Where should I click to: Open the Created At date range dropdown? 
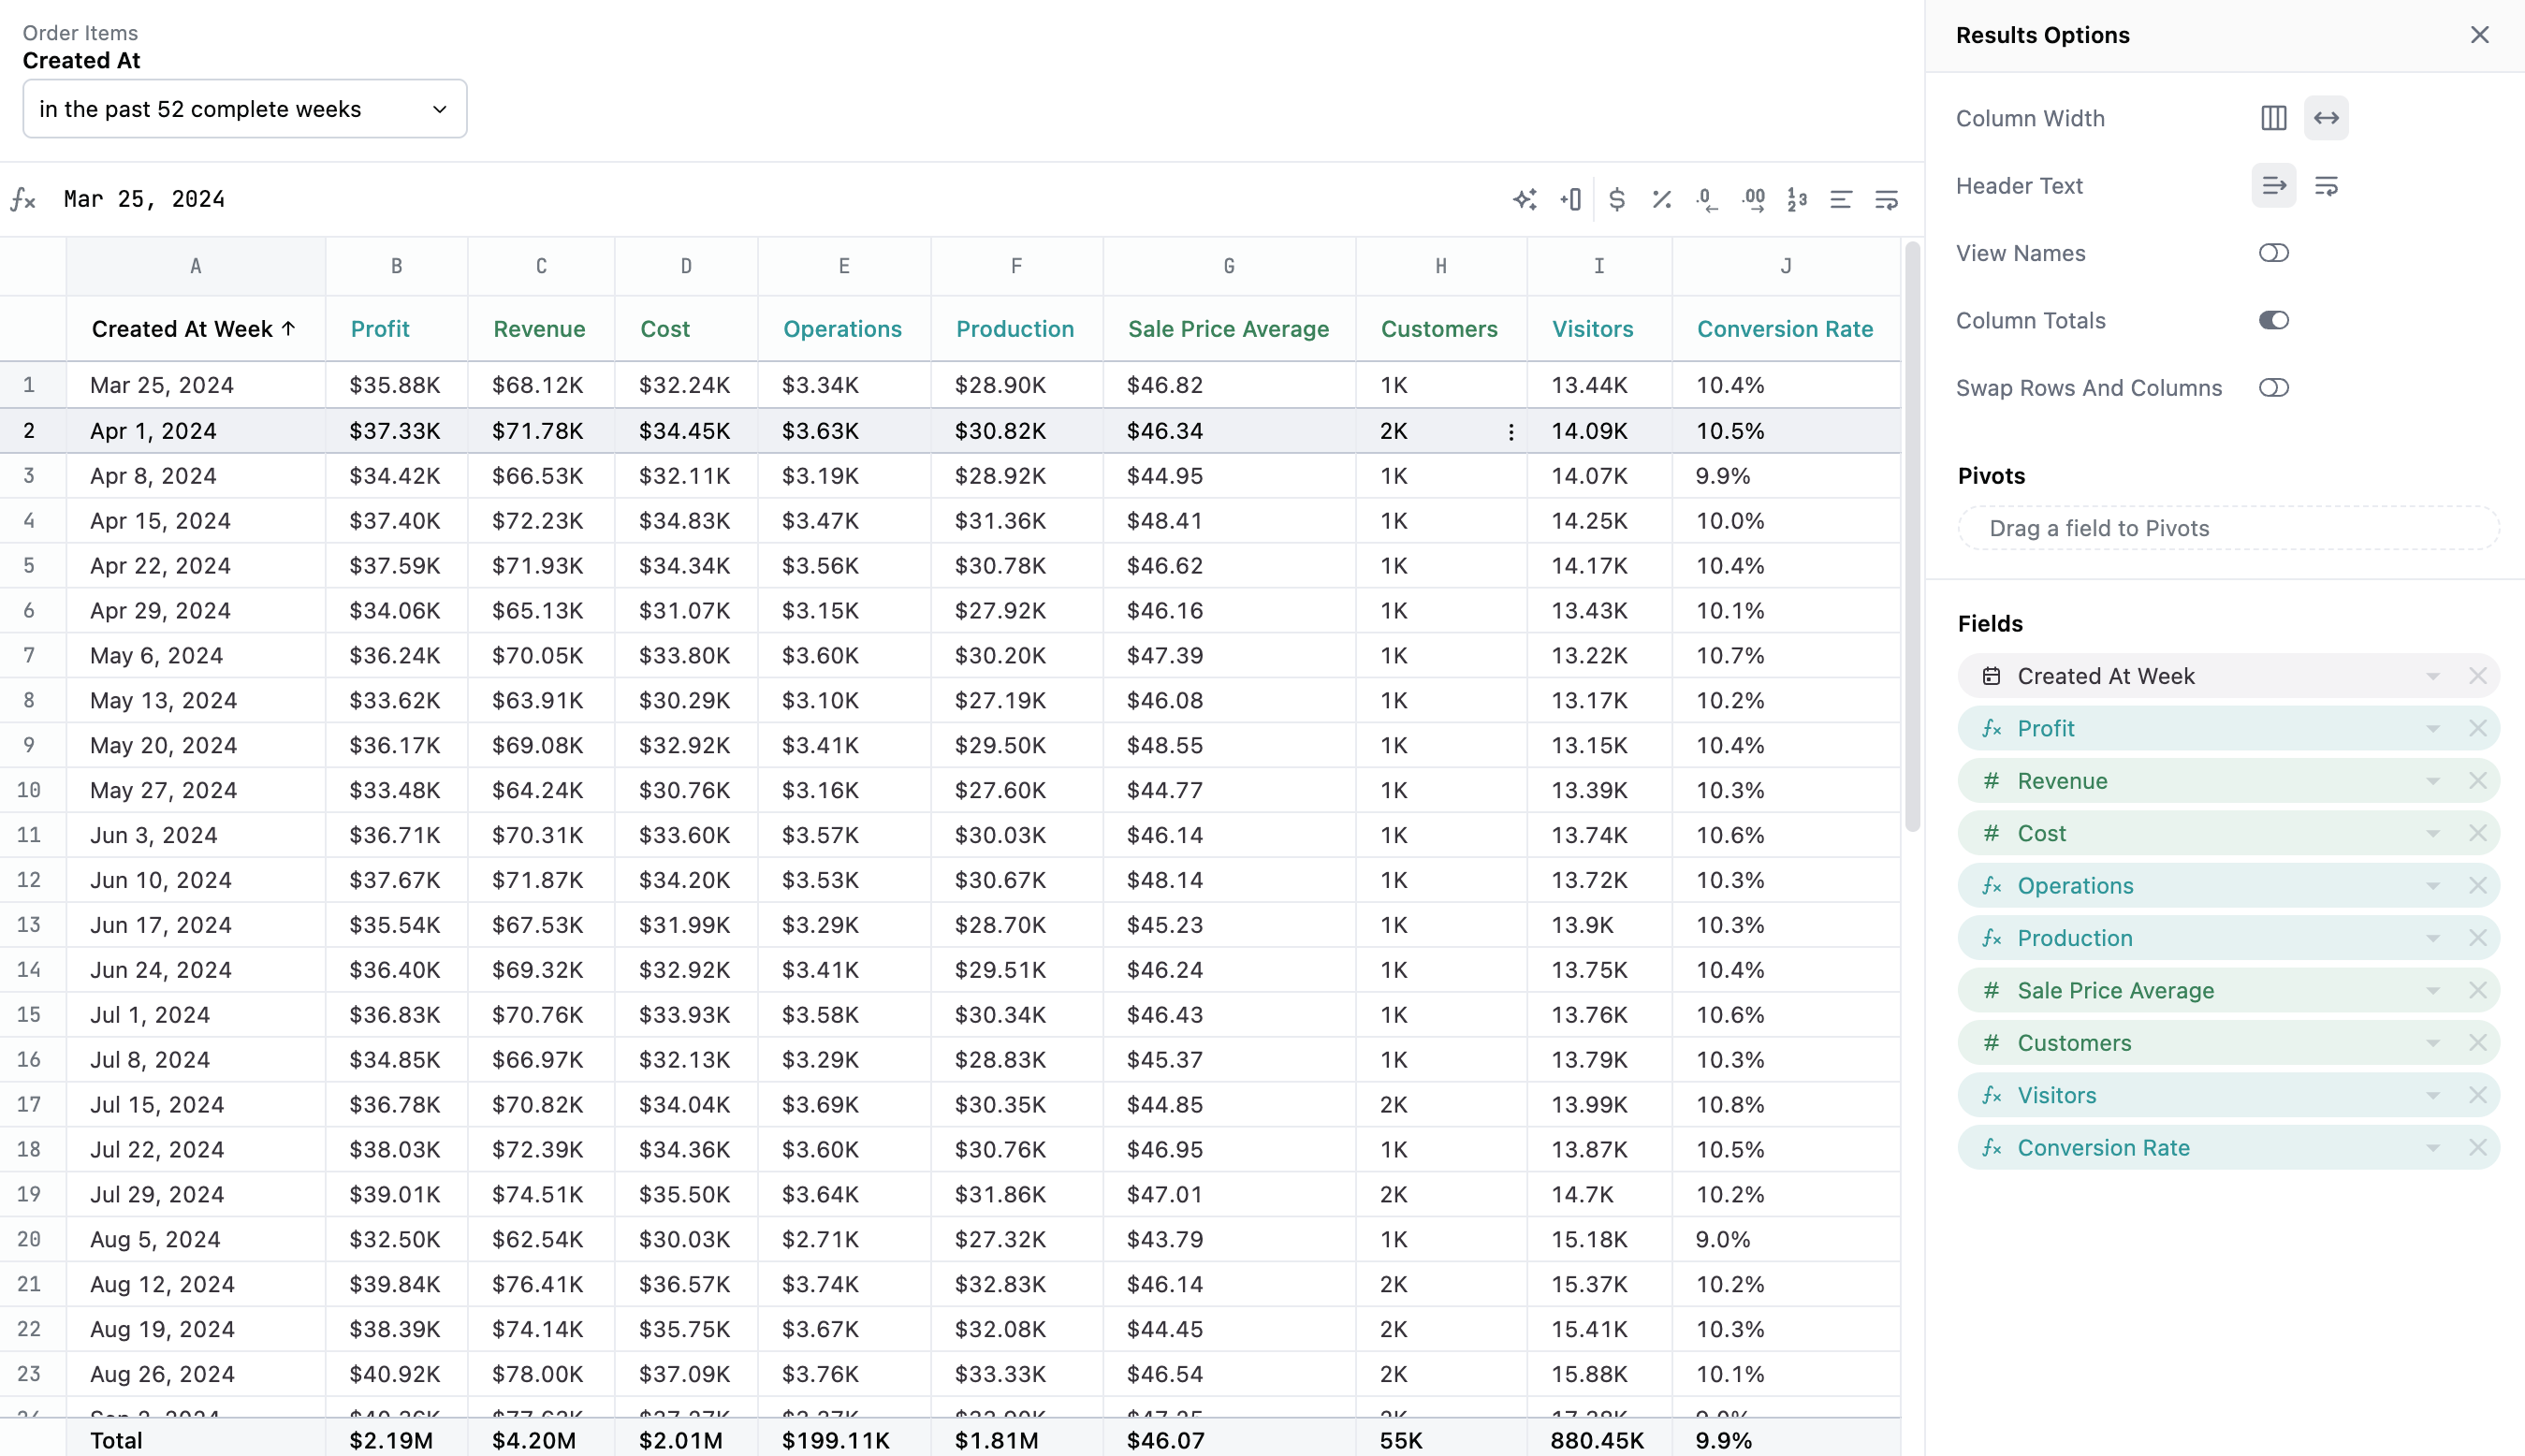(244, 109)
